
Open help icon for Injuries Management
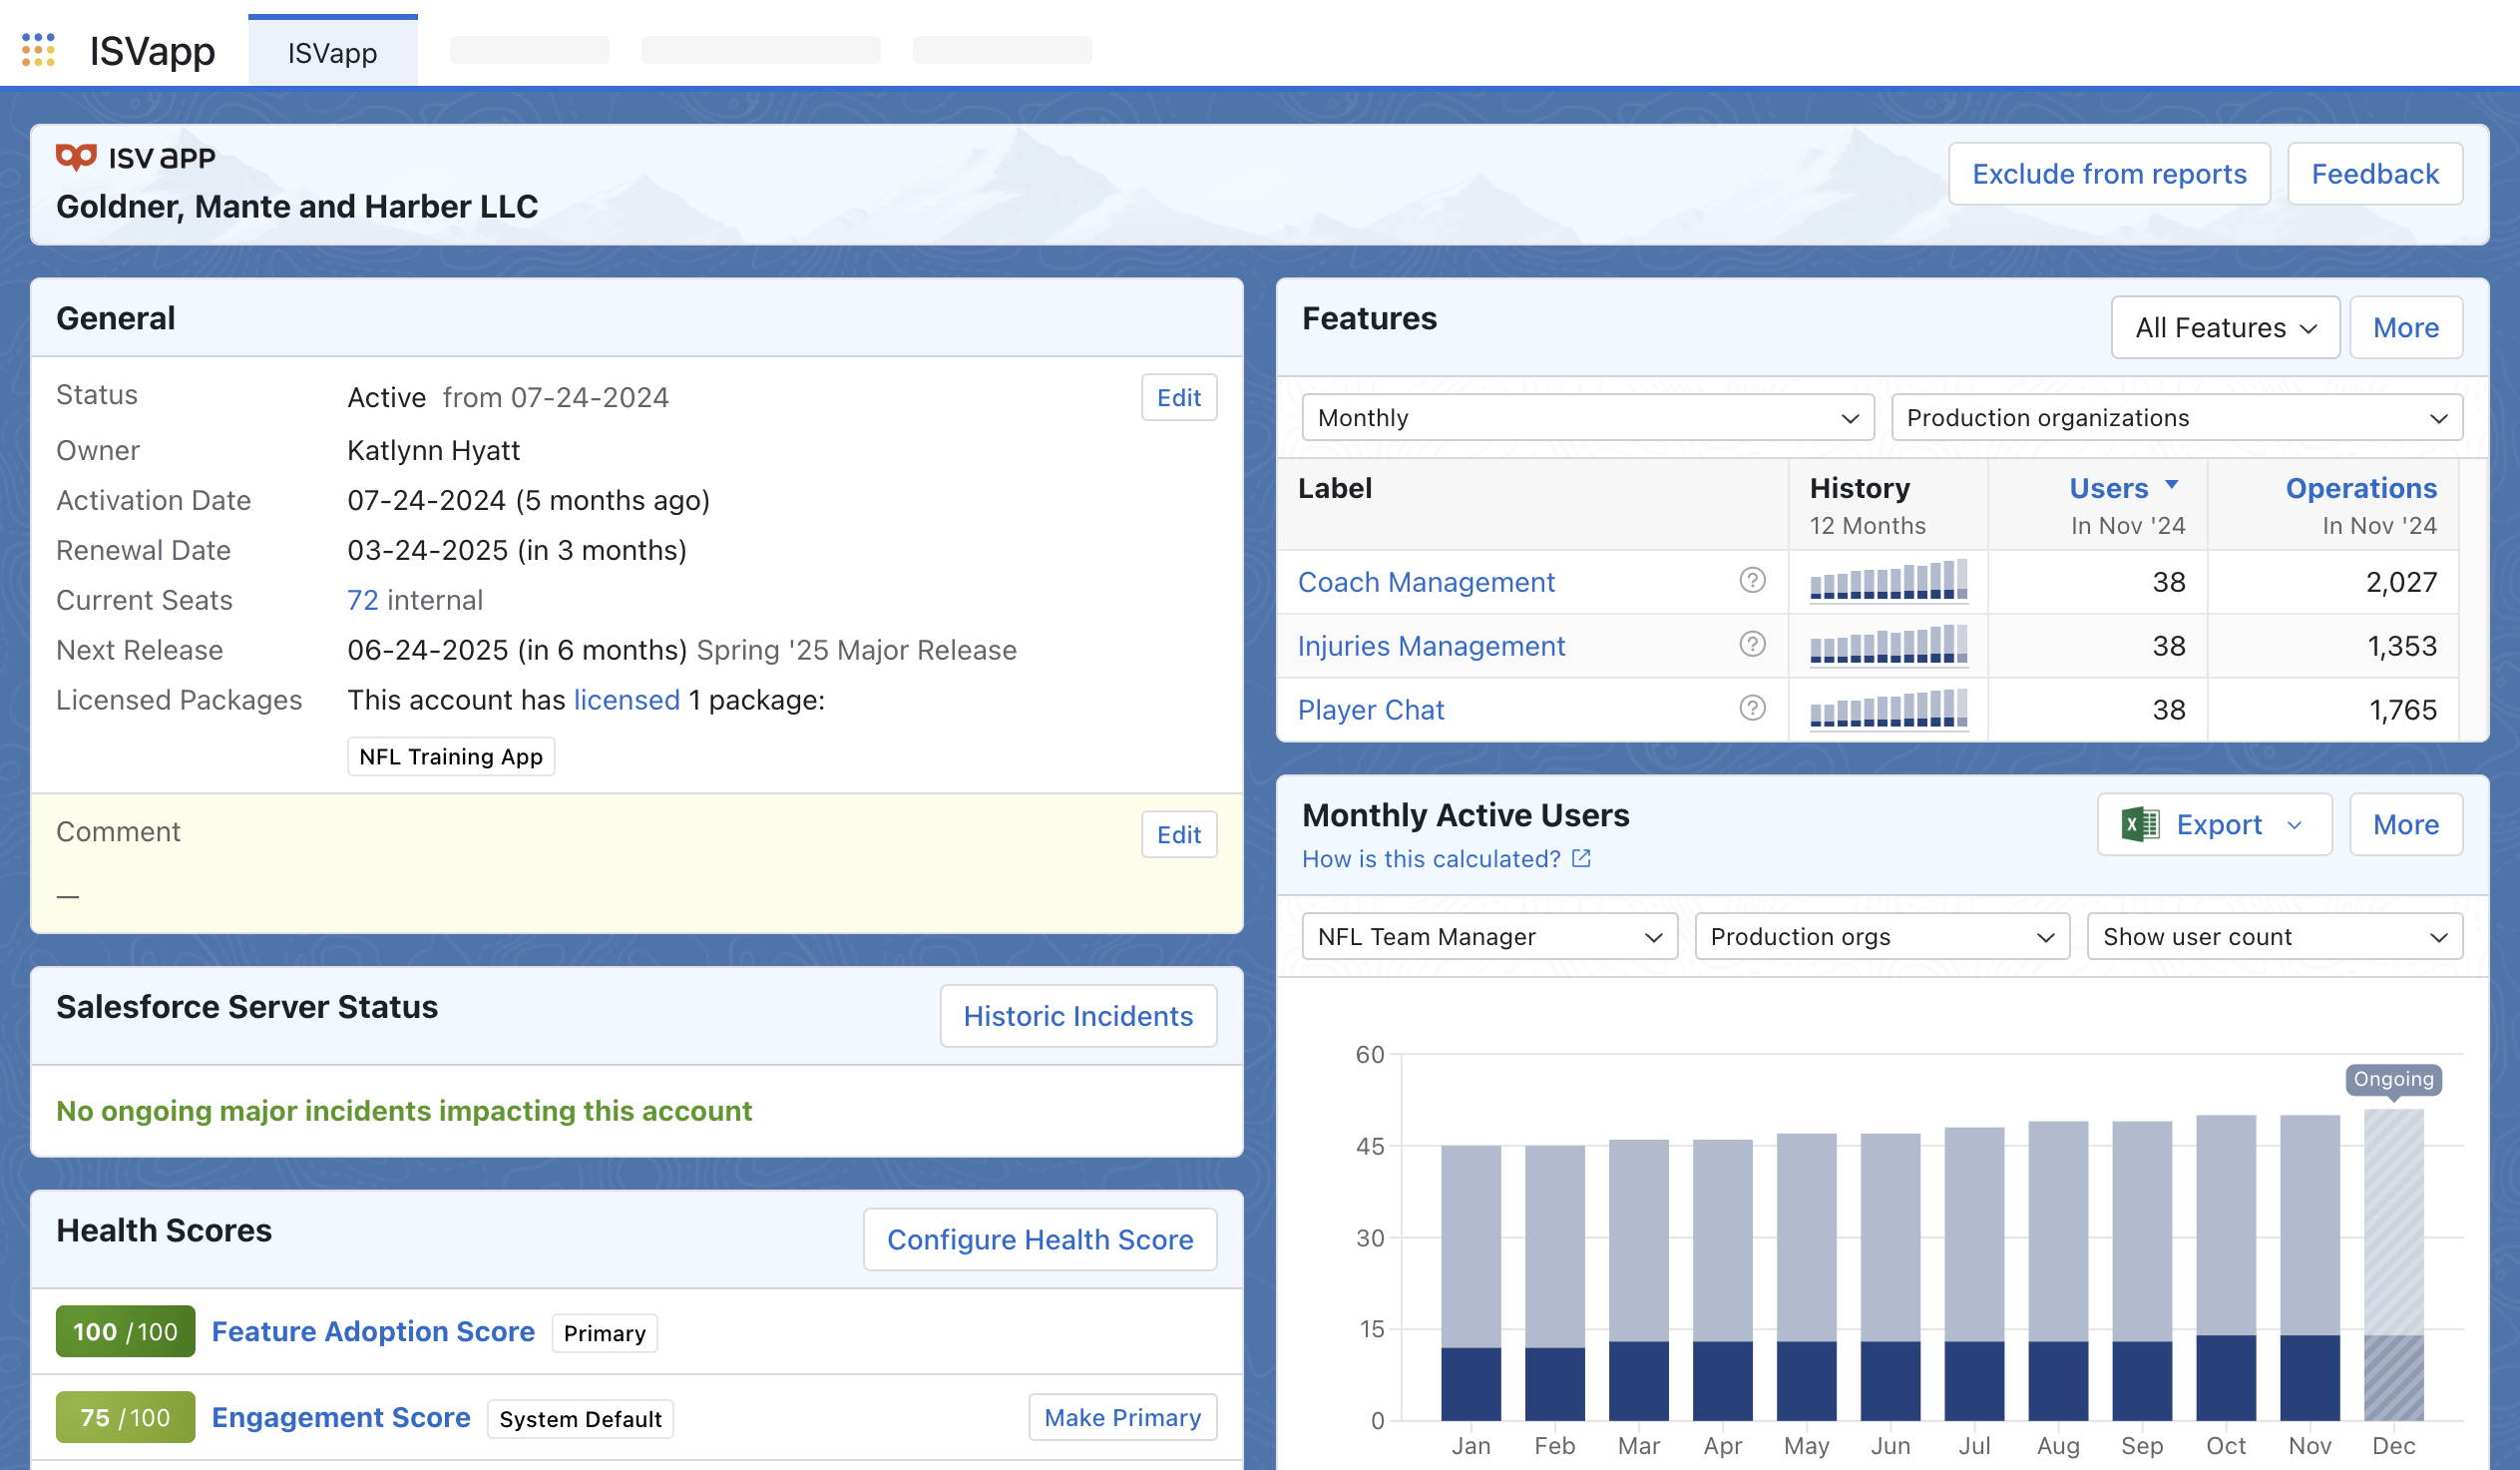pyautogui.click(x=1752, y=644)
